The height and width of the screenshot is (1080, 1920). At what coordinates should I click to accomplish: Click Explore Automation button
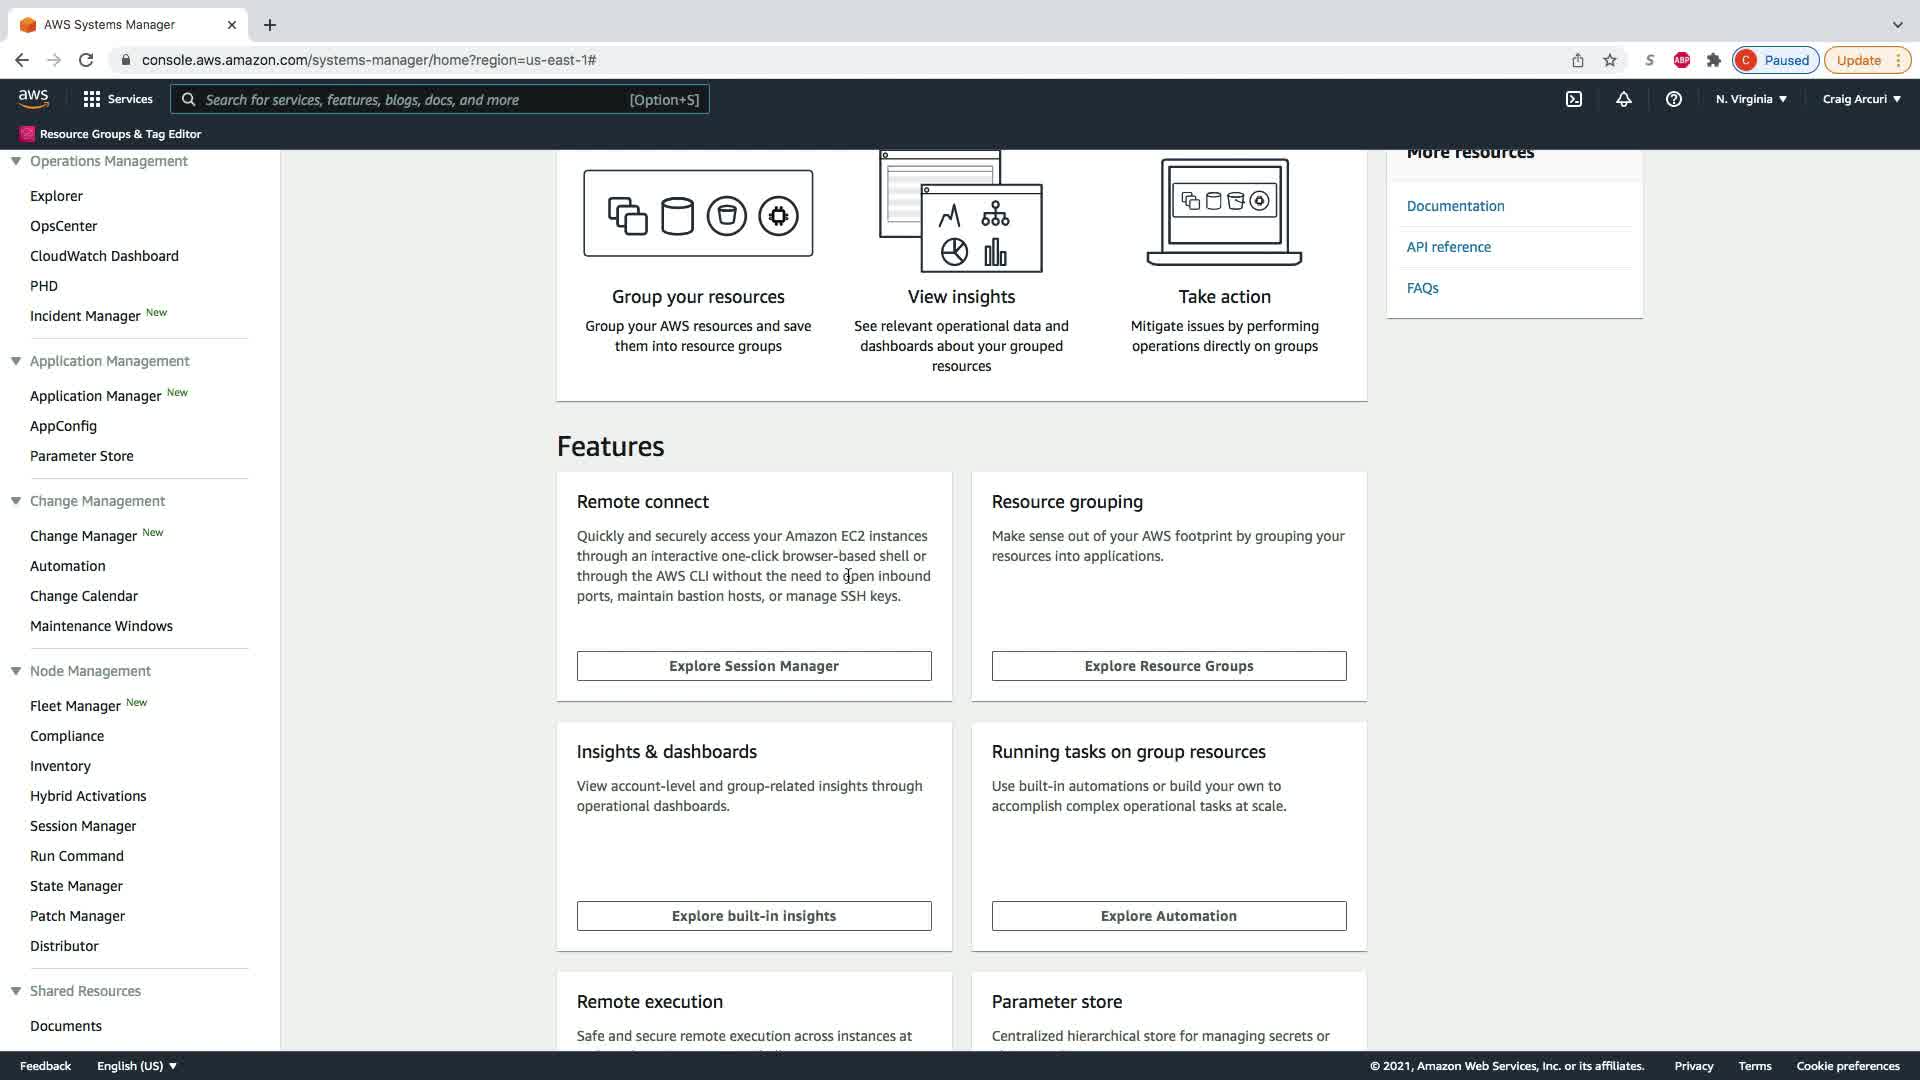pos(1168,916)
